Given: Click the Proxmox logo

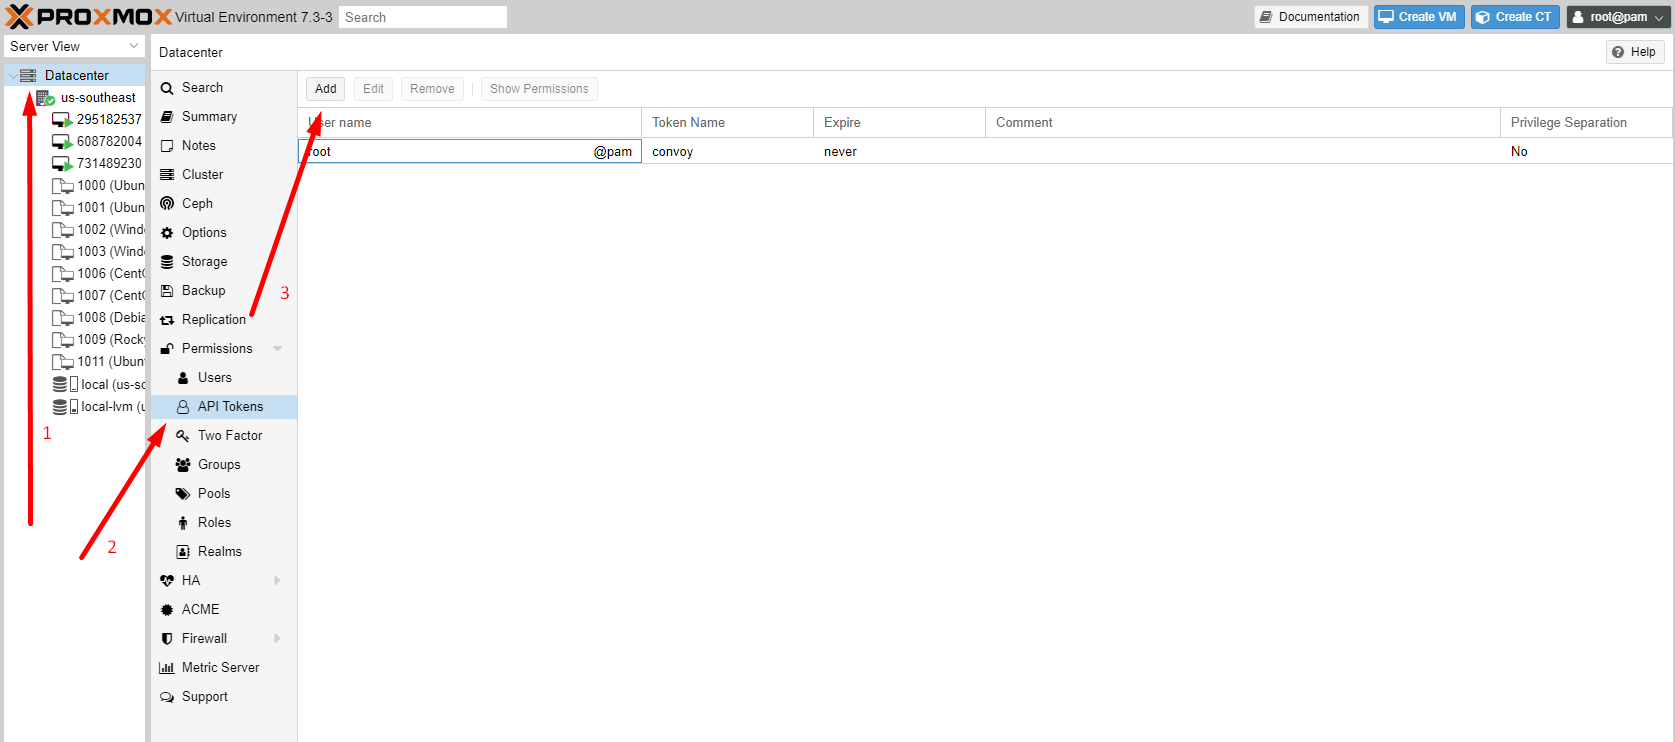Looking at the screenshot, I should pos(89,16).
